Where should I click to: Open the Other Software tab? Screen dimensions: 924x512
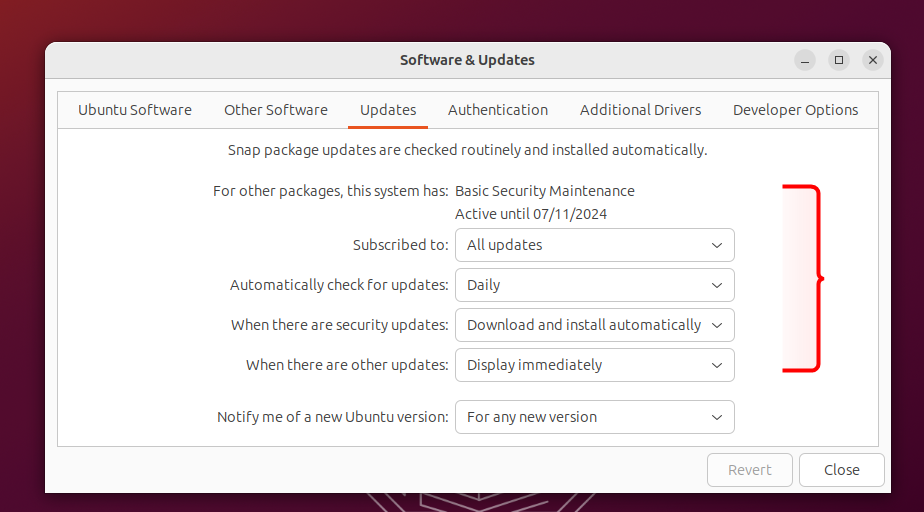(276, 110)
